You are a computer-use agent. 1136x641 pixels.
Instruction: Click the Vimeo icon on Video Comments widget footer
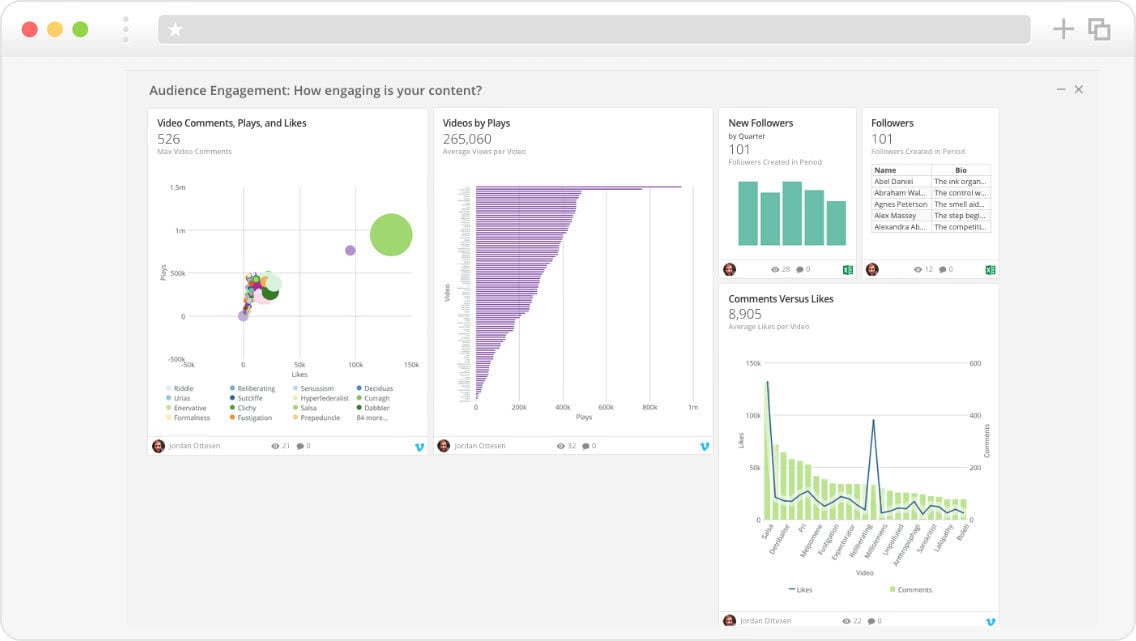420,446
